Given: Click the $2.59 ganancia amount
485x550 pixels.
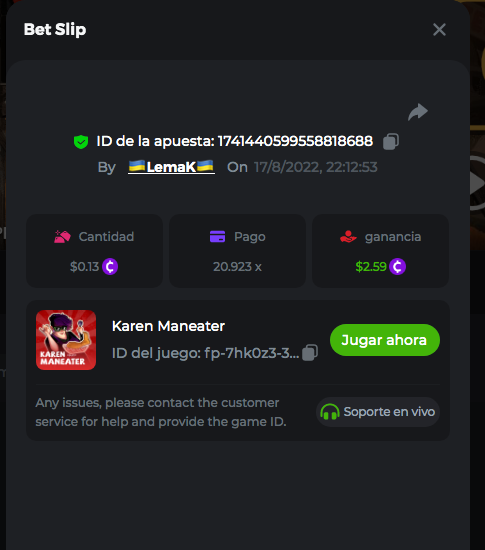Looking at the screenshot, I should [371, 267].
